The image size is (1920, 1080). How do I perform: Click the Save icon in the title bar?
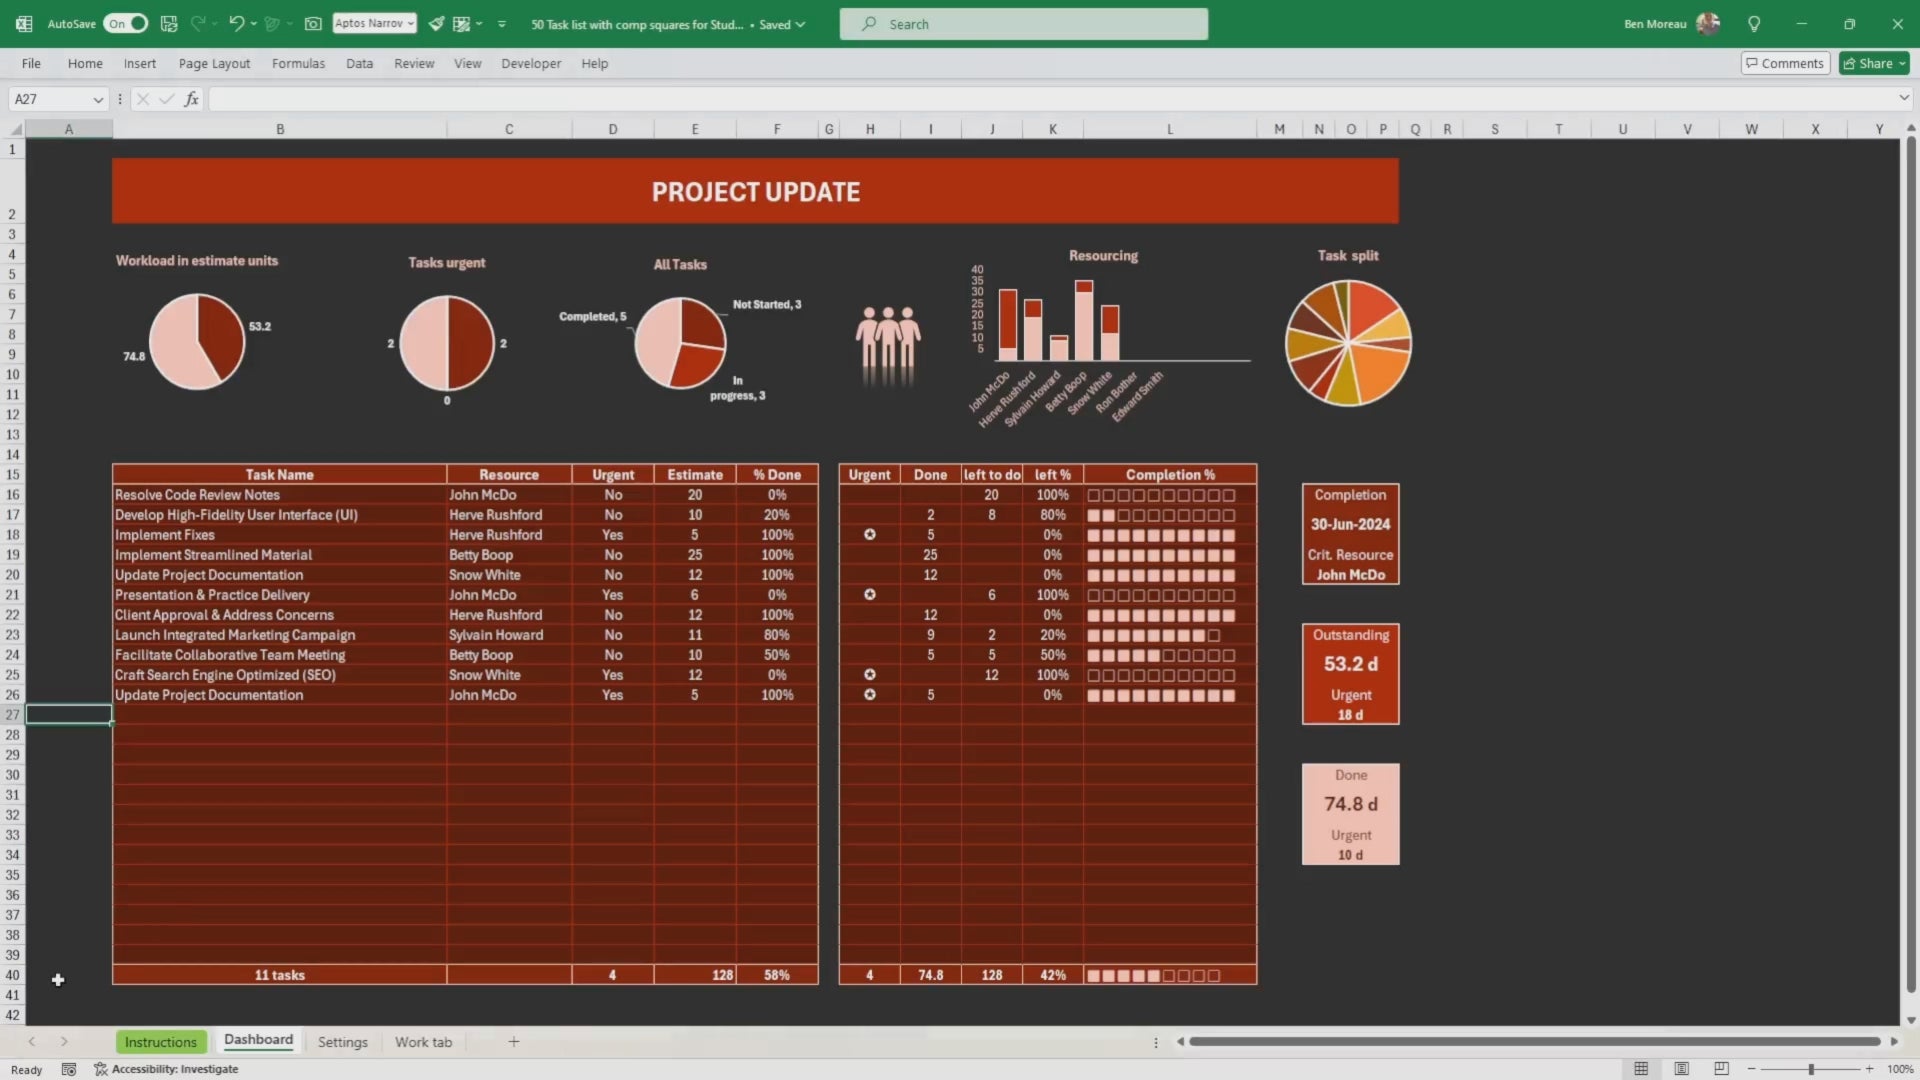169,24
